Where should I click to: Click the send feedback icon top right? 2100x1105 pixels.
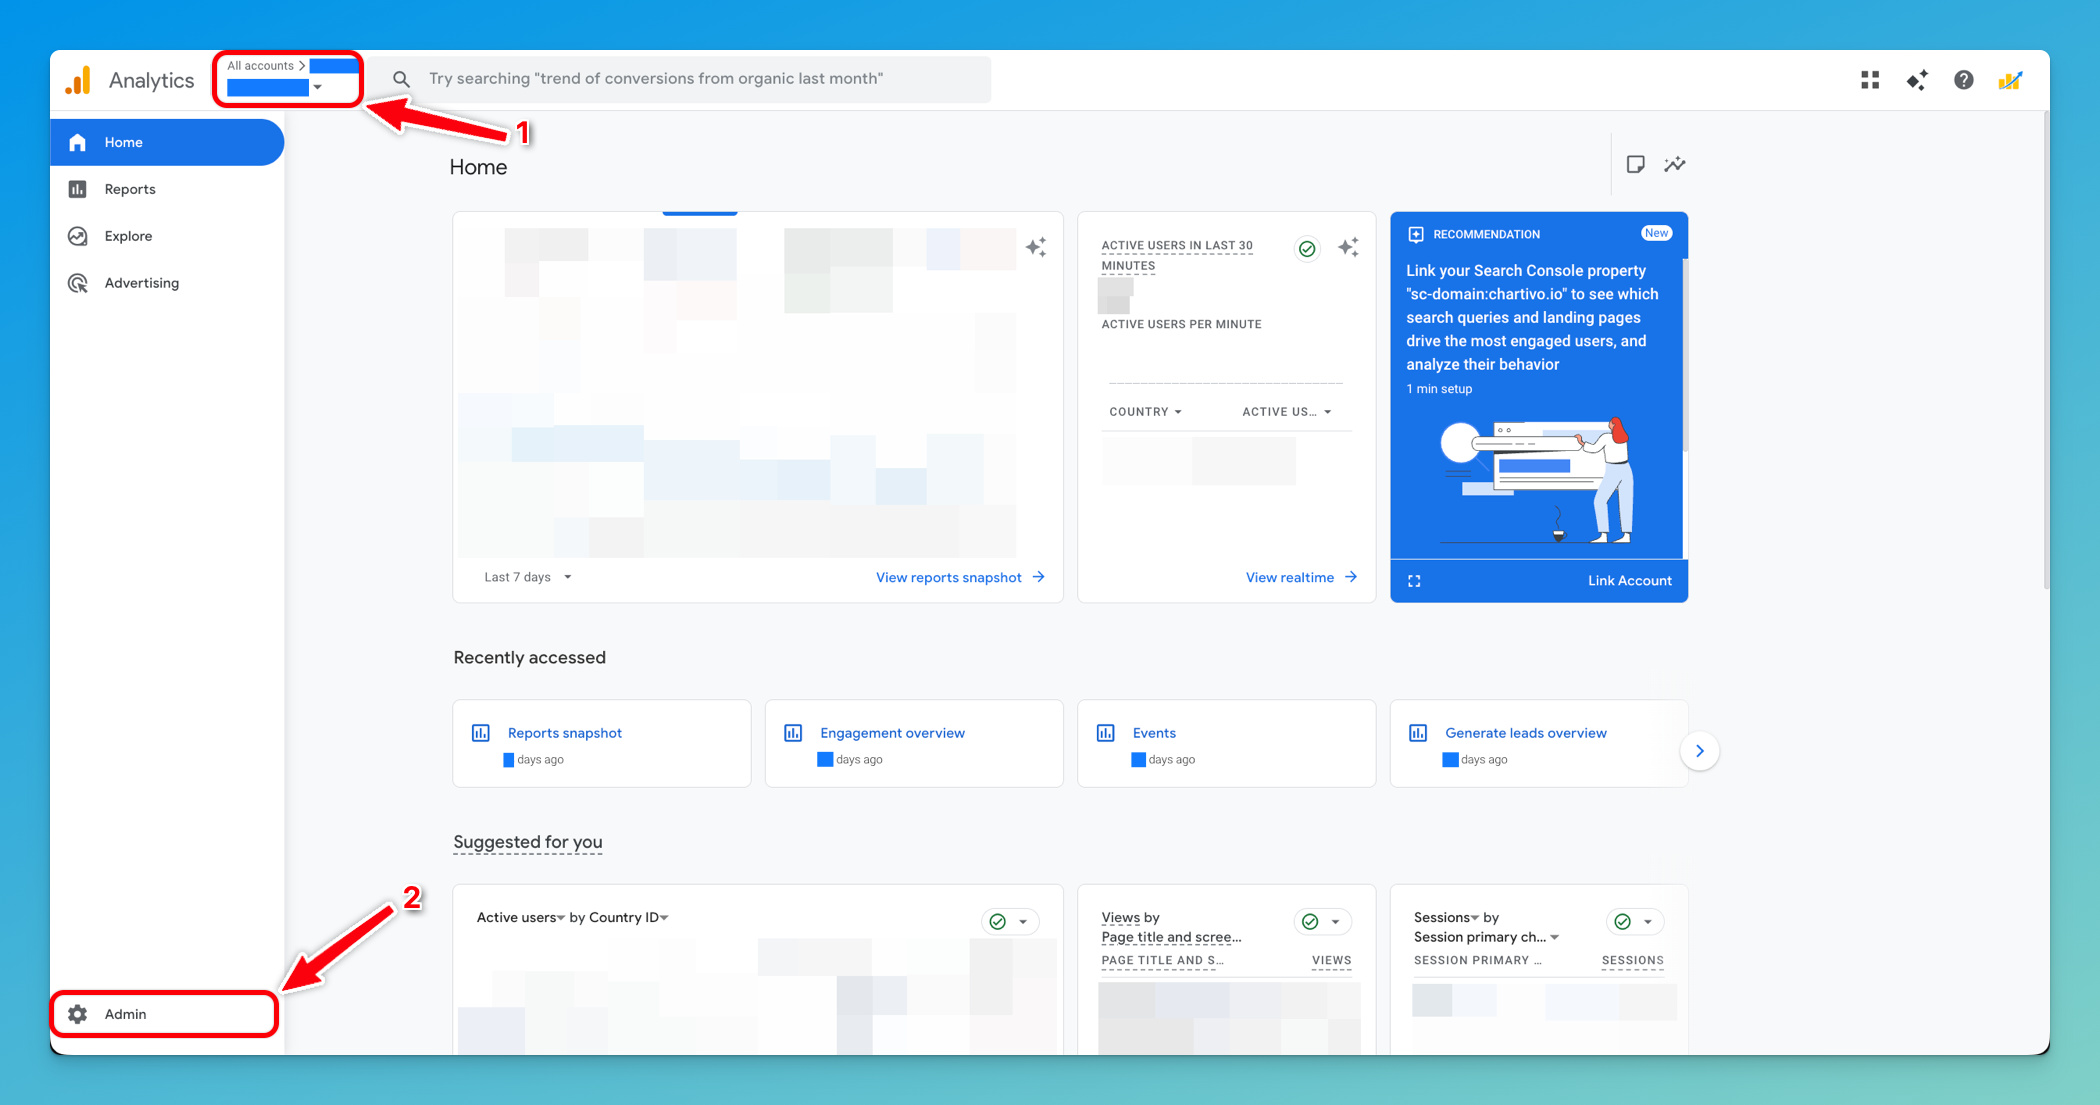[2011, 80]
